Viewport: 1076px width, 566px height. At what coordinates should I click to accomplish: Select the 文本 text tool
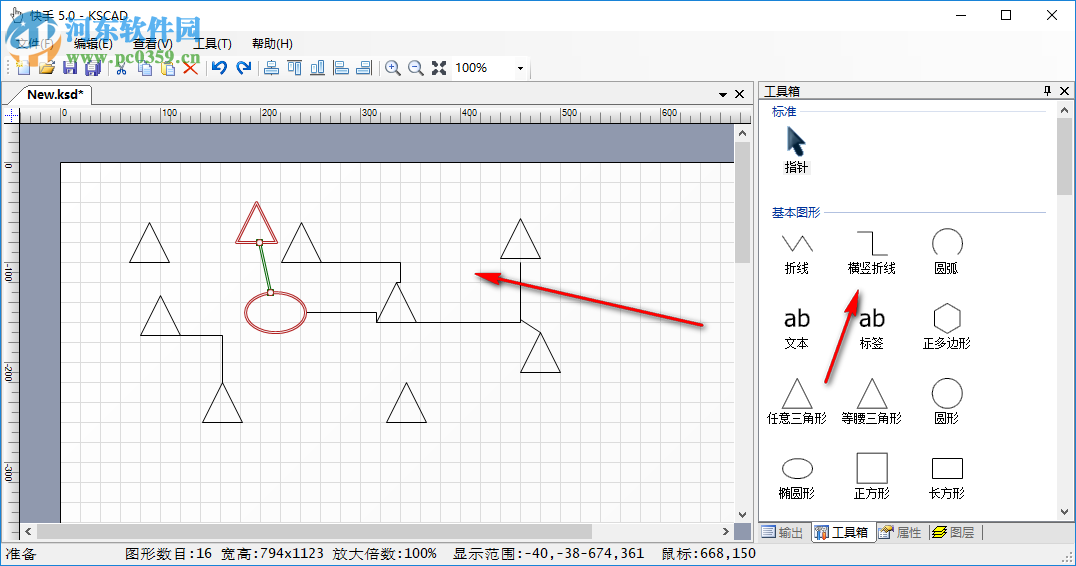coord(797,328)
